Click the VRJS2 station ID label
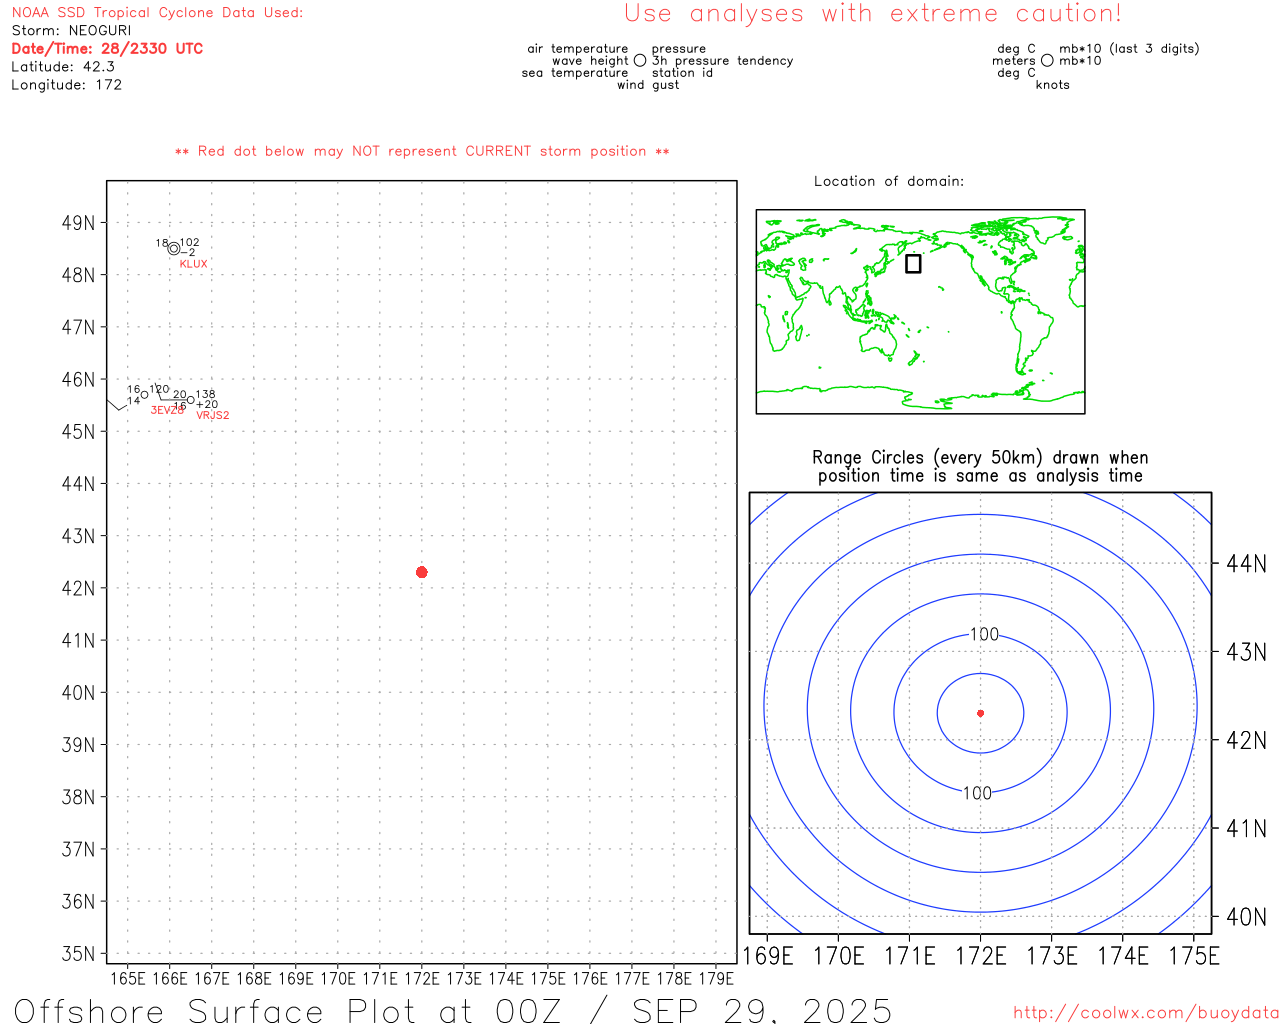The image size is (1280, 1024). coord(212,415)
